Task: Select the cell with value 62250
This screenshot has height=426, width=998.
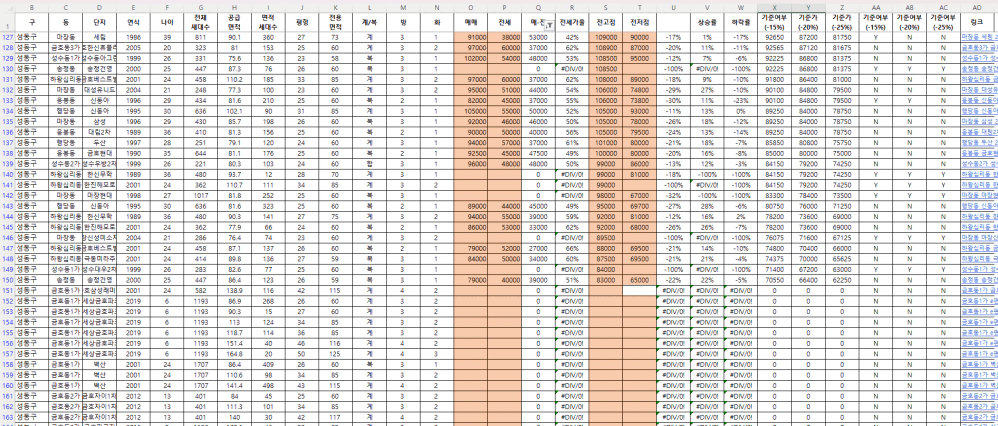Action: coord(841,278)
